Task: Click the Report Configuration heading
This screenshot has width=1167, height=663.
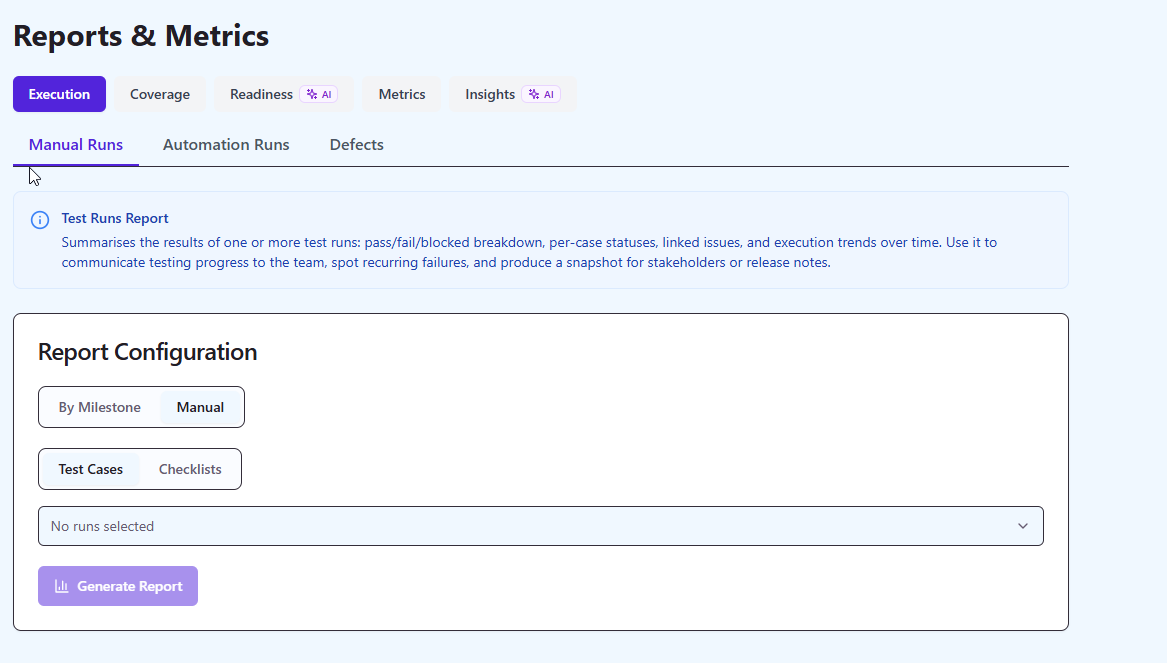Action: (x=147, y=352)
